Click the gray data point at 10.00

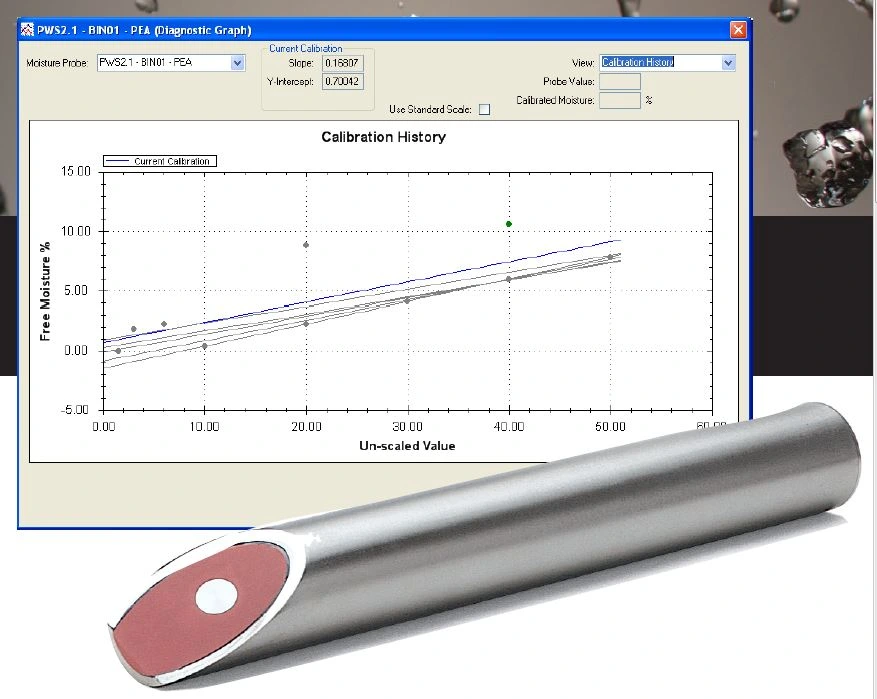[x=204, y=346]
